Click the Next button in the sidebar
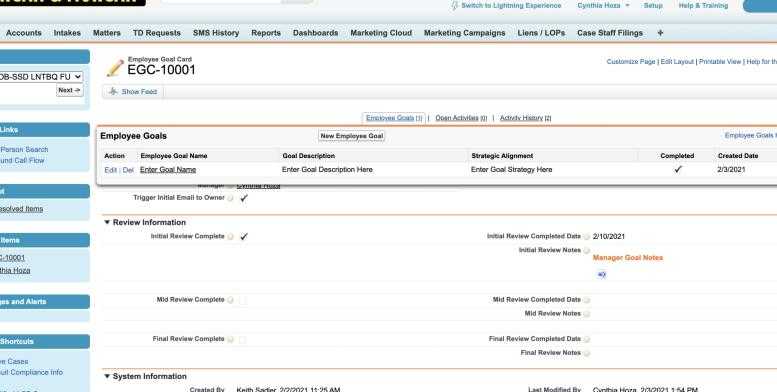The width and height of the screenshot is (777, 392). tap(69, 90)
